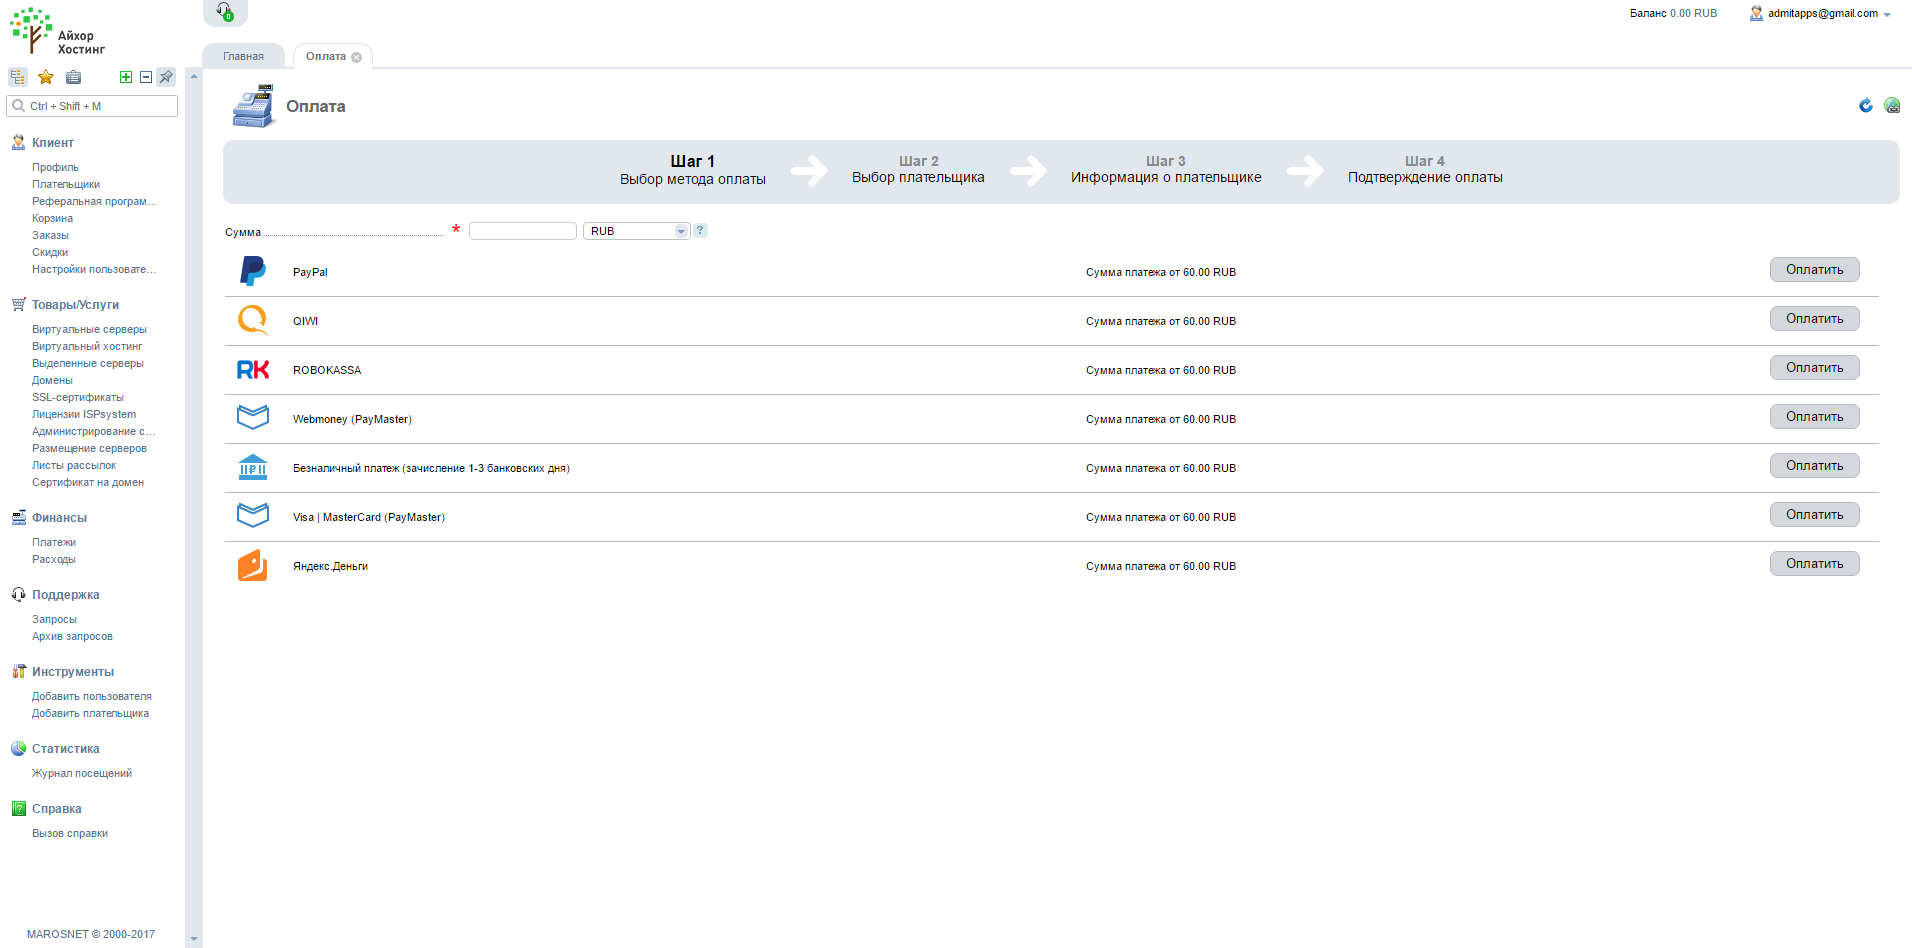Collapse all menu sections with minus icon

146,77
